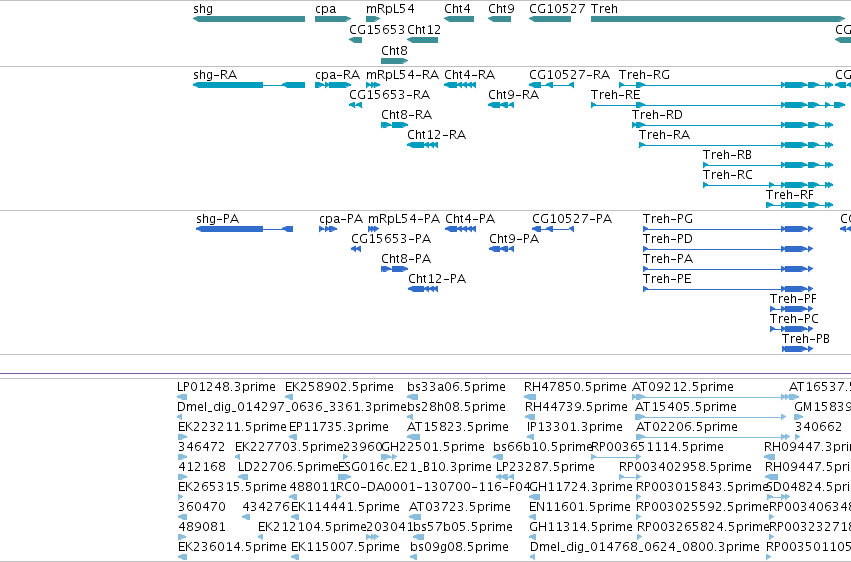Viewport: 851px width, 562px height.
Task: Click the CG10527 gene label
Action: pos(557,9)
